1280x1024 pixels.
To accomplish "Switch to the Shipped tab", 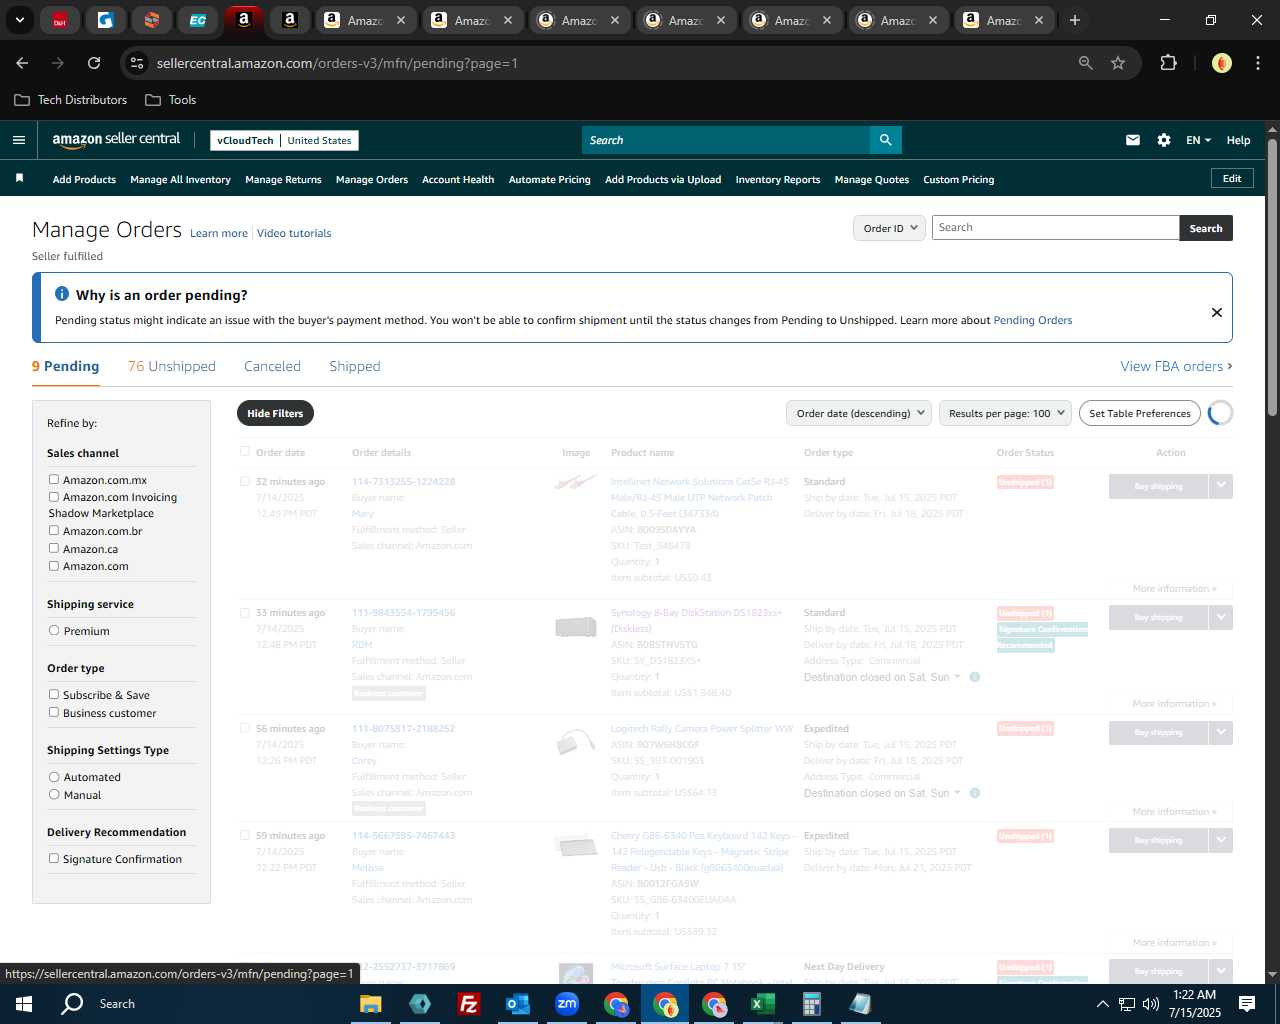I will point(355,366).
